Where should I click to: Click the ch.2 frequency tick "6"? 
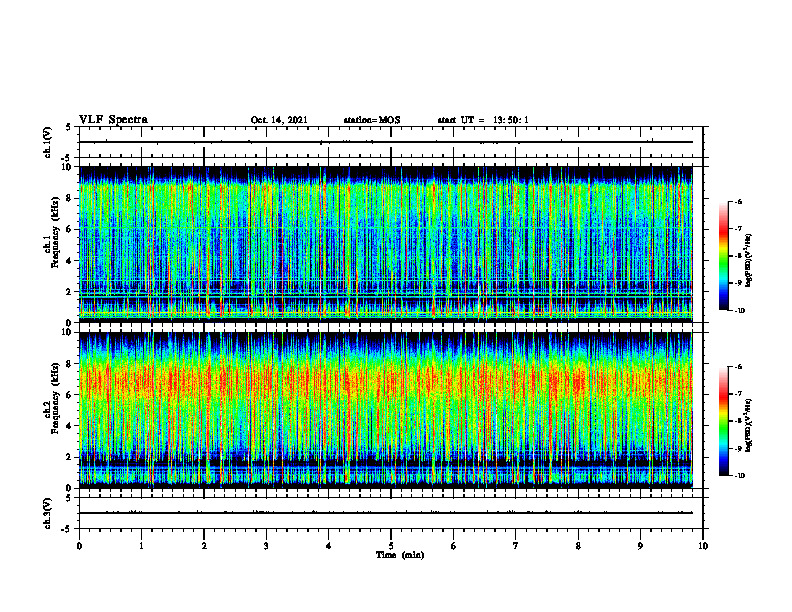pyautogui.click(x=70, y=395)
